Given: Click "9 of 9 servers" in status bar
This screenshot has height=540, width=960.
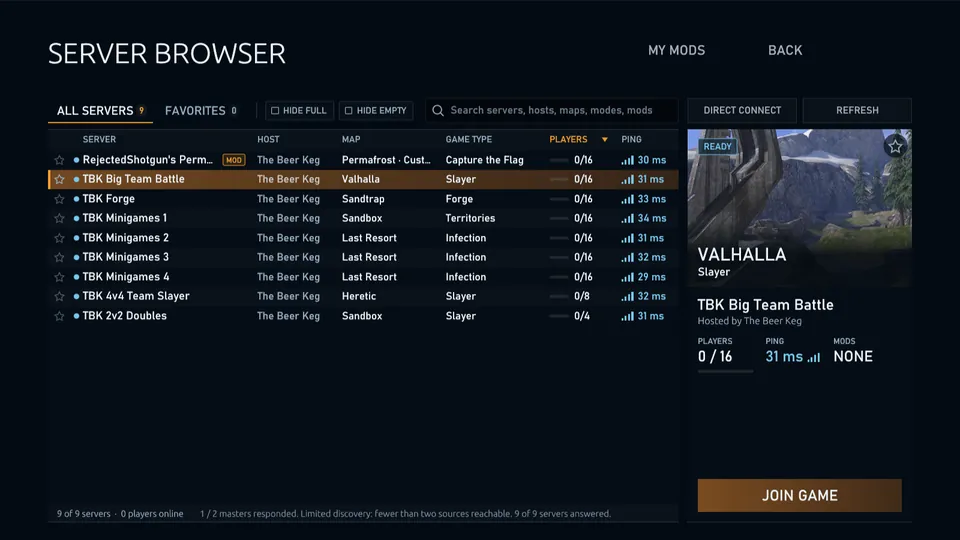Looking at the screenshot, I should 83,514.
